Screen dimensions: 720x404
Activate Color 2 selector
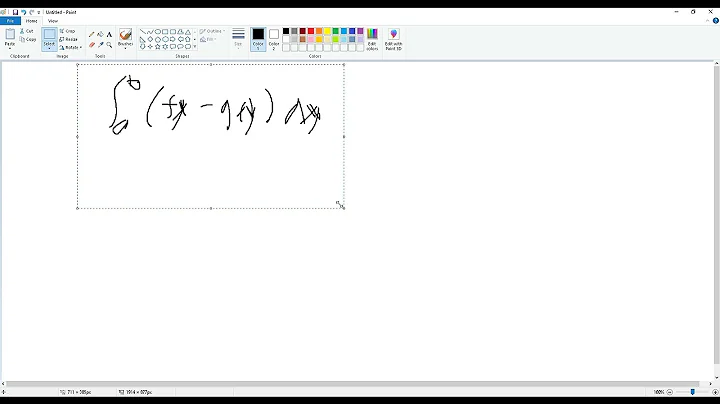point(274,39)
